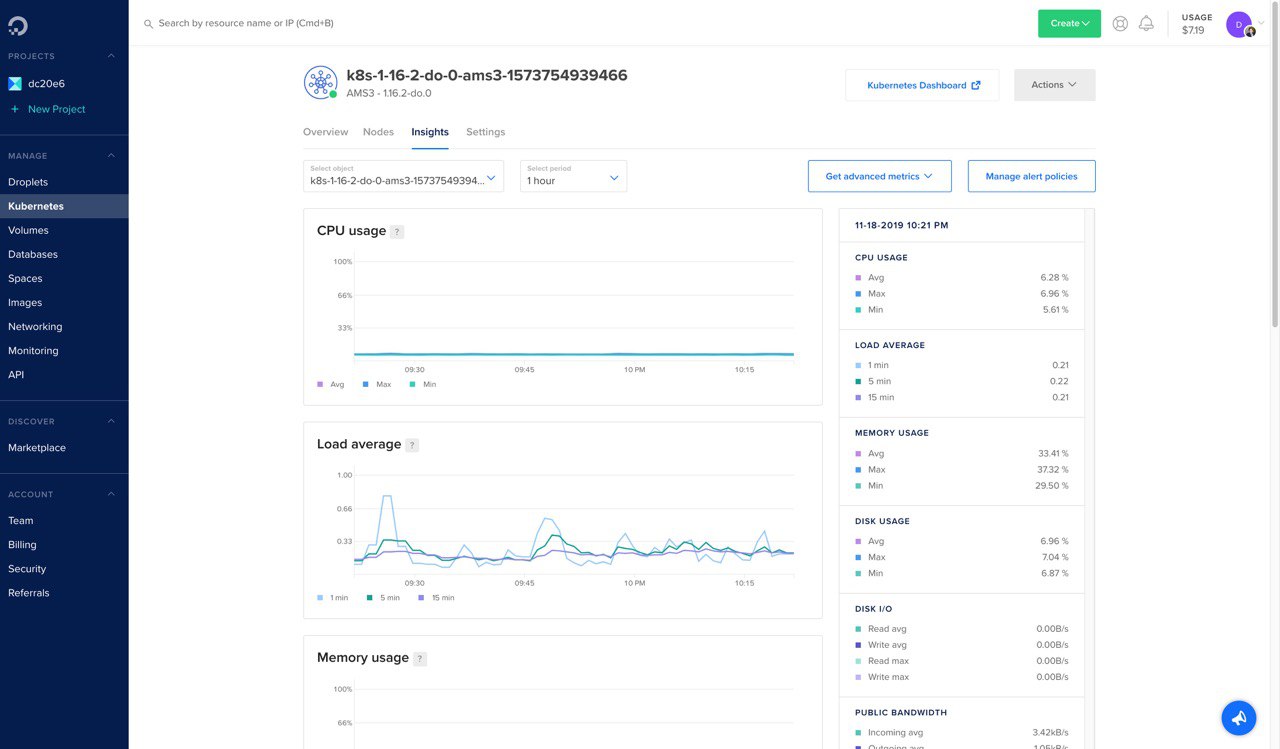Open Monitoring in the sidebar
The image size is (1280, 749).
click(x=64, y=350)
